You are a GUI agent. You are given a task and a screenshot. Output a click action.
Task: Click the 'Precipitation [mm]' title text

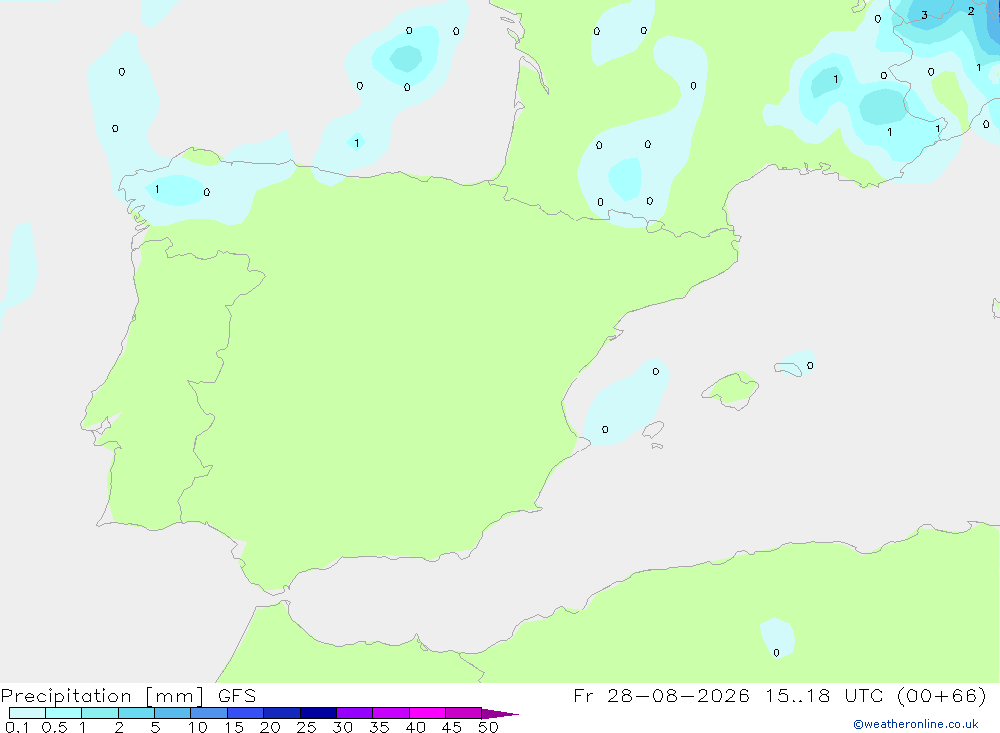point(102,696)
